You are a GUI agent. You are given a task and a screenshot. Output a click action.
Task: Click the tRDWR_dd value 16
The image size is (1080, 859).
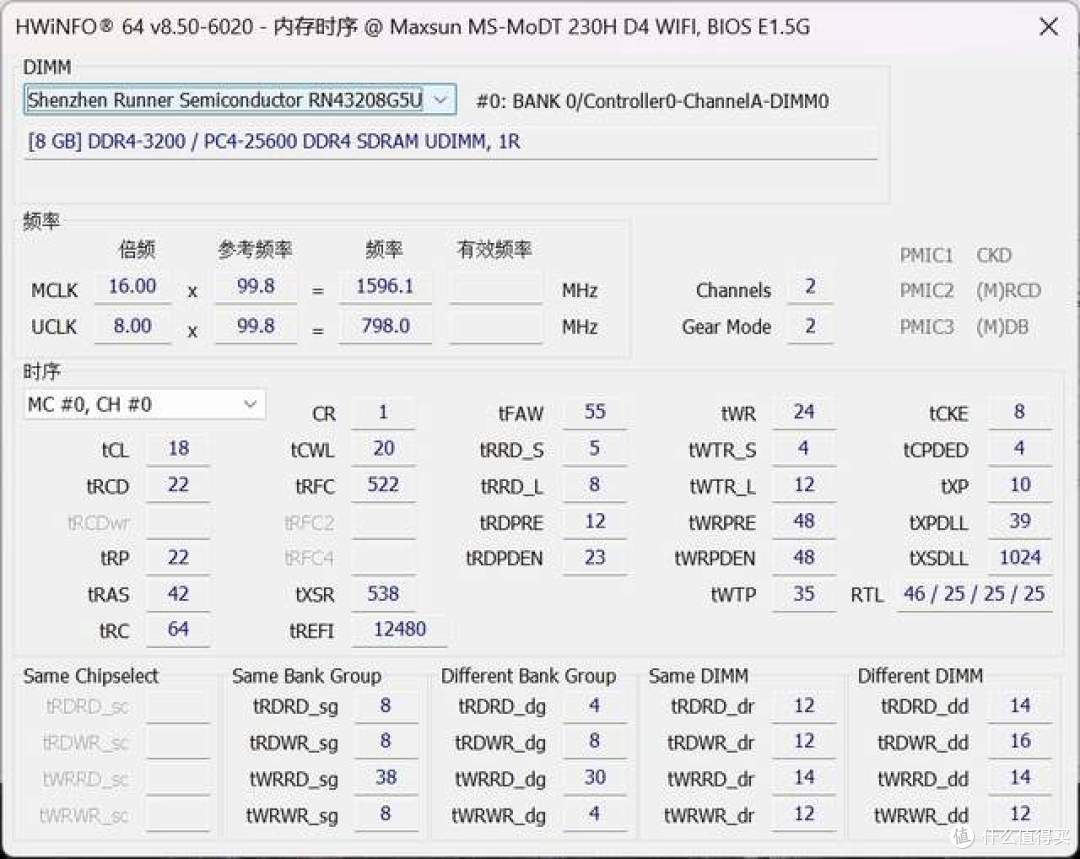tap(1020, 742)
